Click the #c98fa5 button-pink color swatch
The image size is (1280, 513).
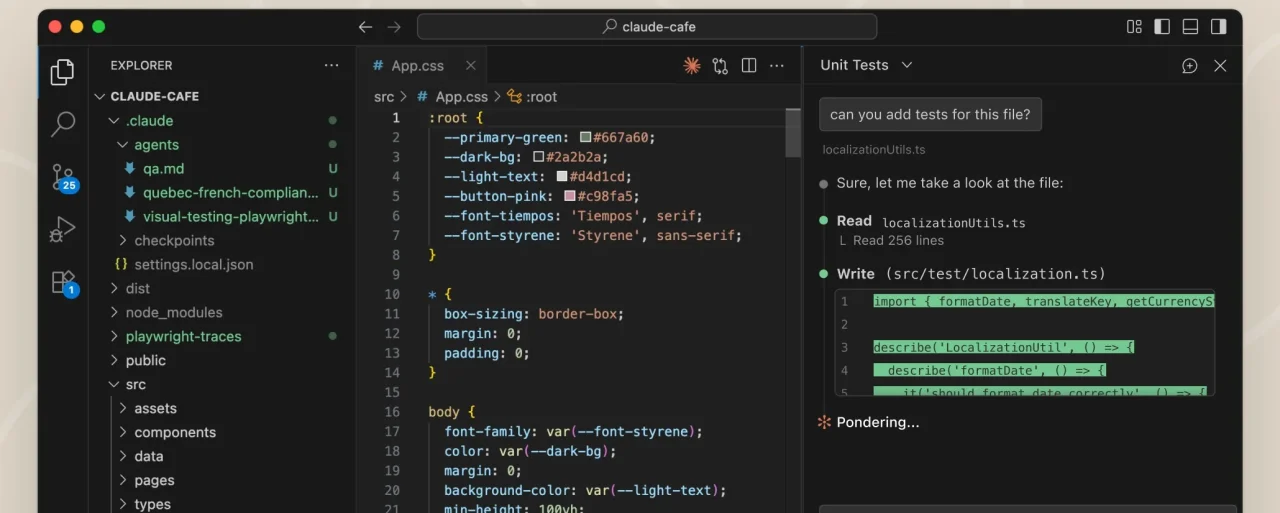click(569, 196)
